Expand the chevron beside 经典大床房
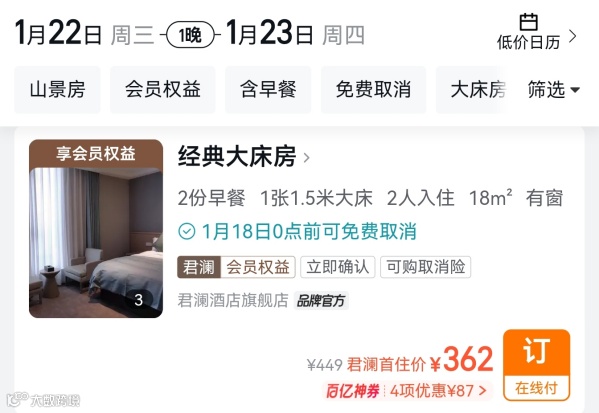This screenshot has width=599, height=413. [x=306, y=157]
